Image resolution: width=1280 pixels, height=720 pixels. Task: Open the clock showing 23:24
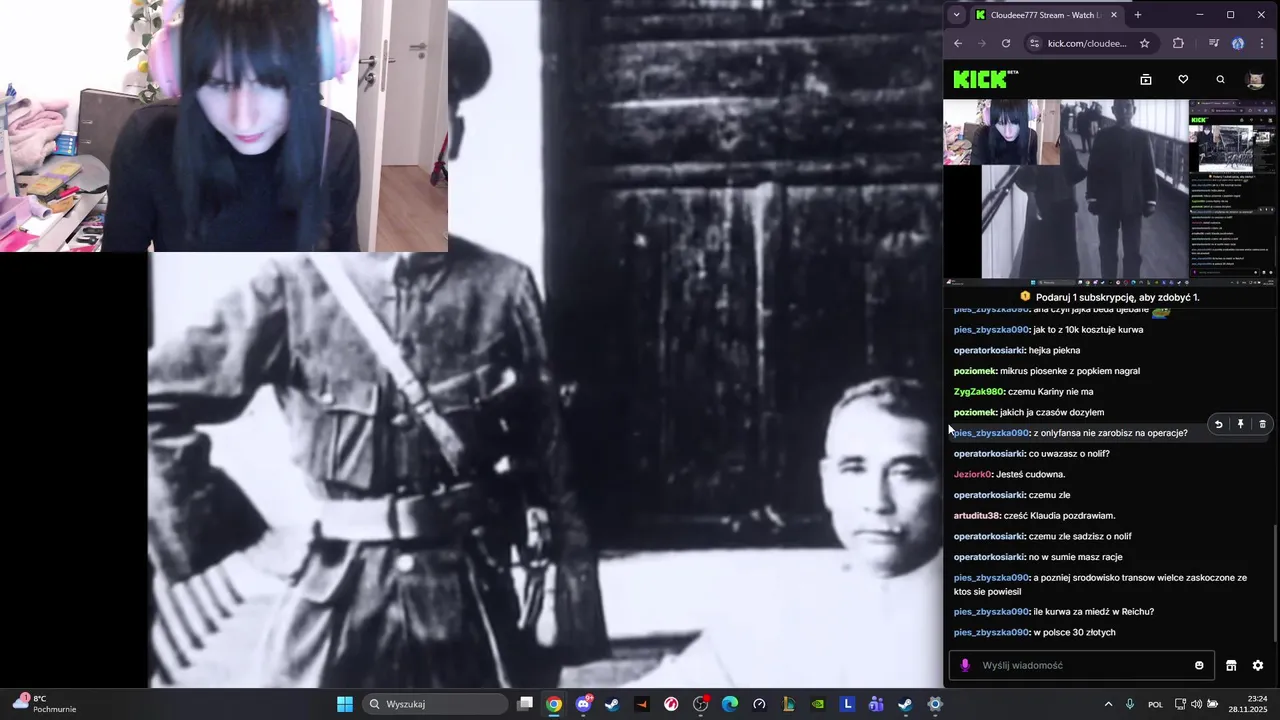(x=1249, y=704)
